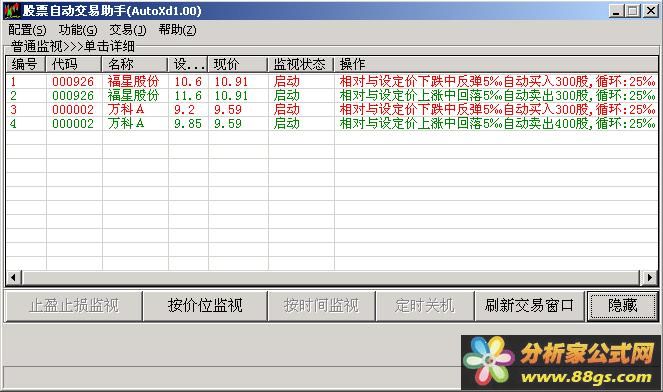Sort by the 名称 column header

[135, 64]
